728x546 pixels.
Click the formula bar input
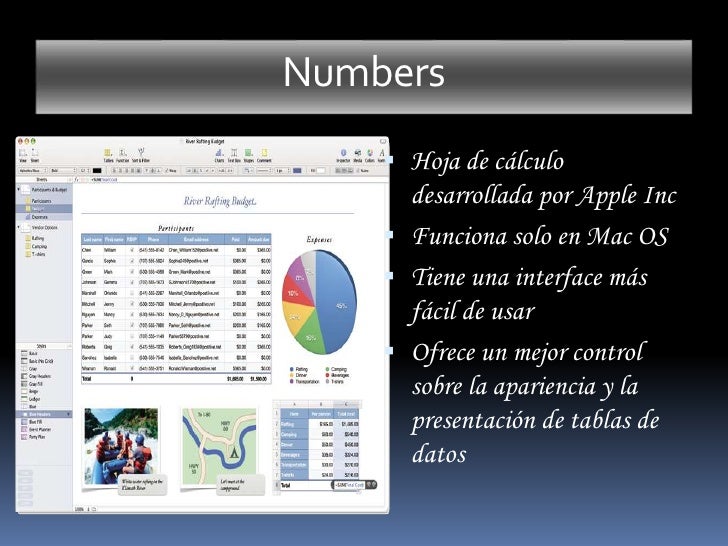click(x=237, y=179)
